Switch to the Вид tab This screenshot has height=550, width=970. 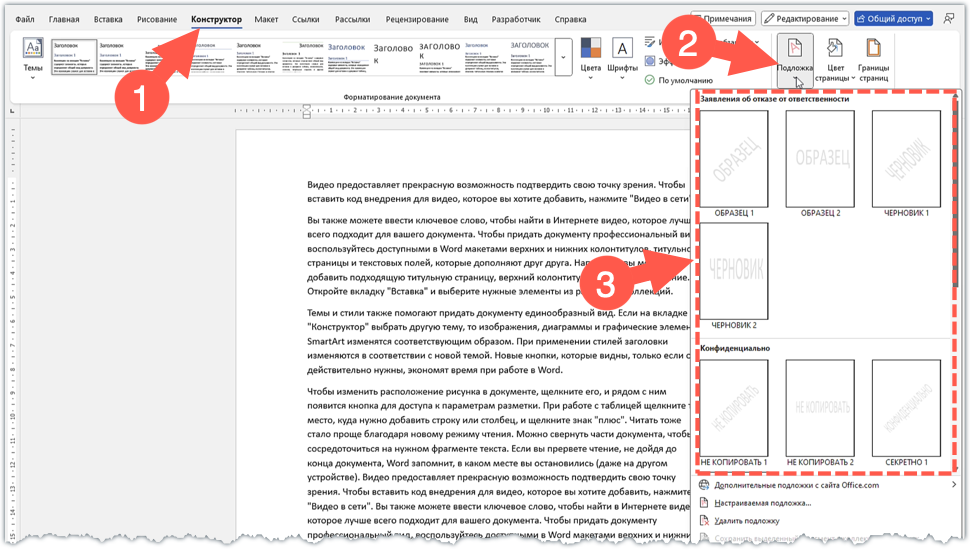(x=470, y=19)
